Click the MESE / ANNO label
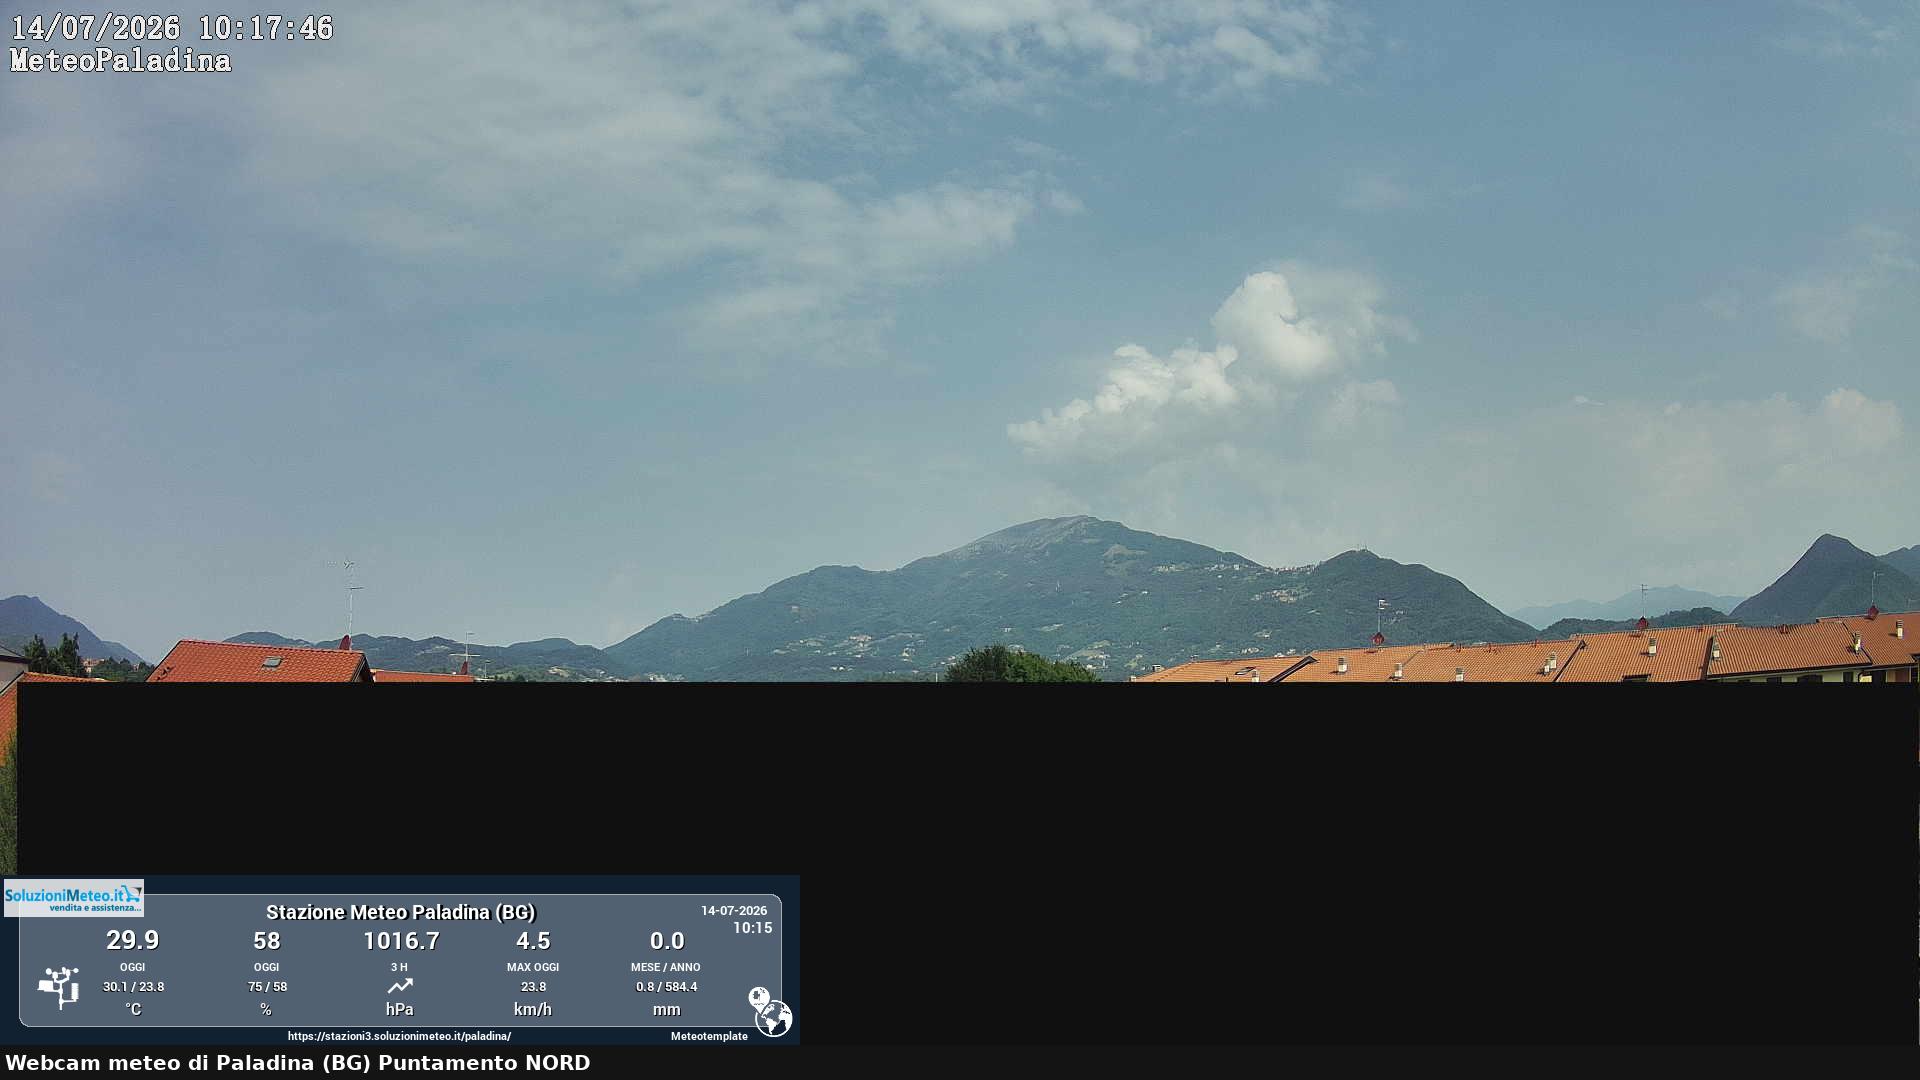This screenshot has height=1080, width=1920. tap(666, 967)
